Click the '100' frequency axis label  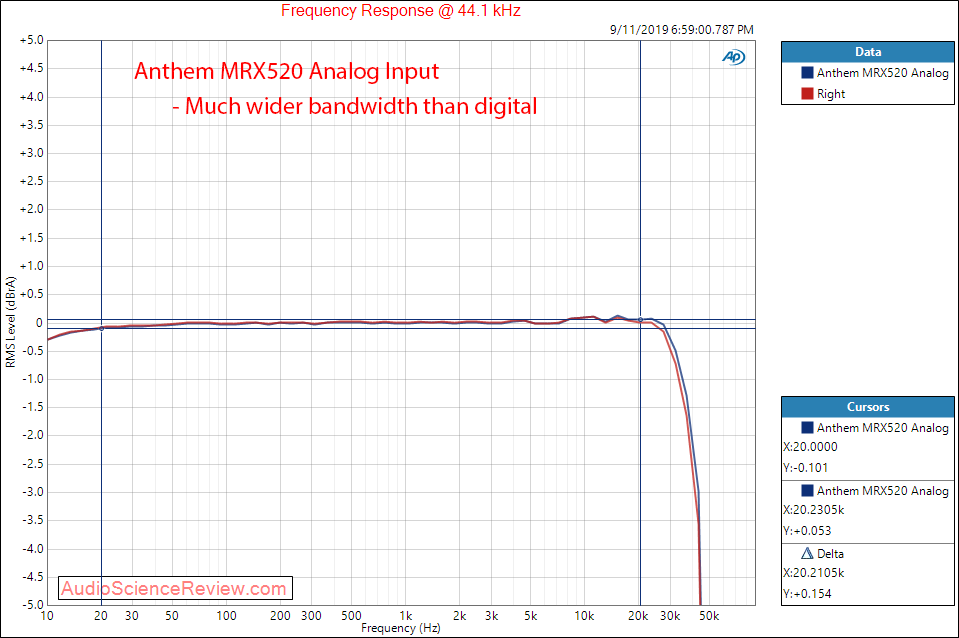click(226, 616)
